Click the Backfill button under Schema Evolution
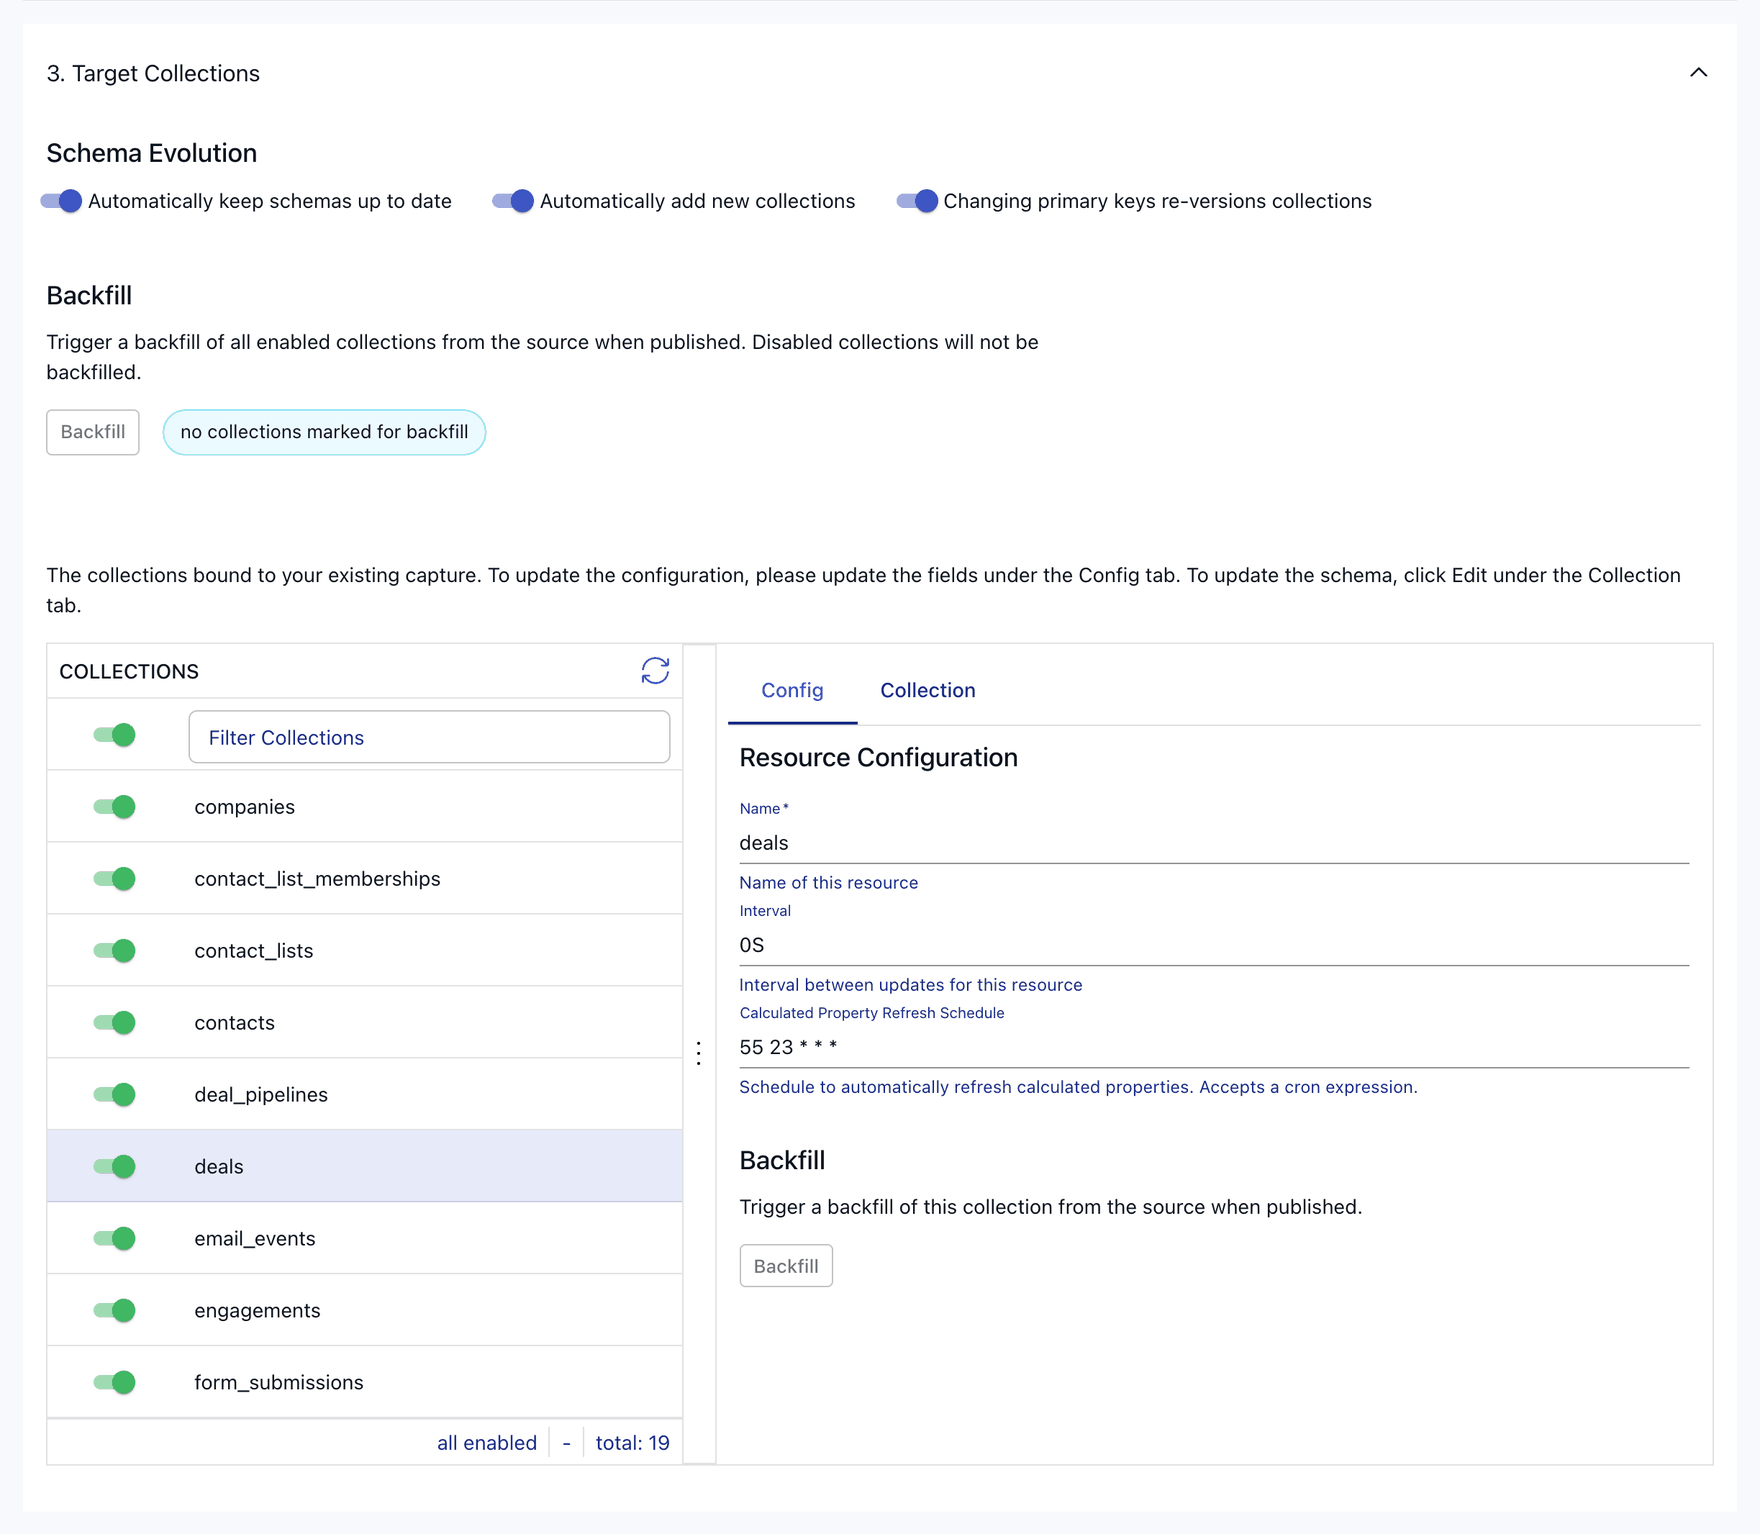1760x1534 pixels. click(93, 432)
